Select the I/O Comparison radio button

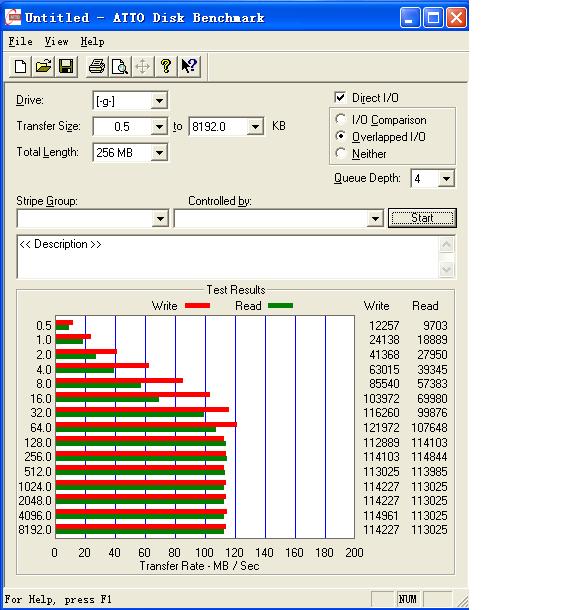341,119
